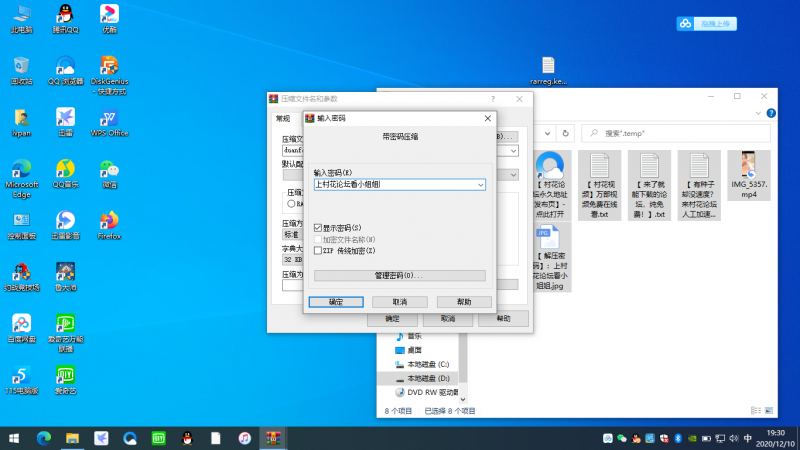800x450 pixels.
Task: Click 帮助 in the 输入密码 dialog
Action: point(463,301)
